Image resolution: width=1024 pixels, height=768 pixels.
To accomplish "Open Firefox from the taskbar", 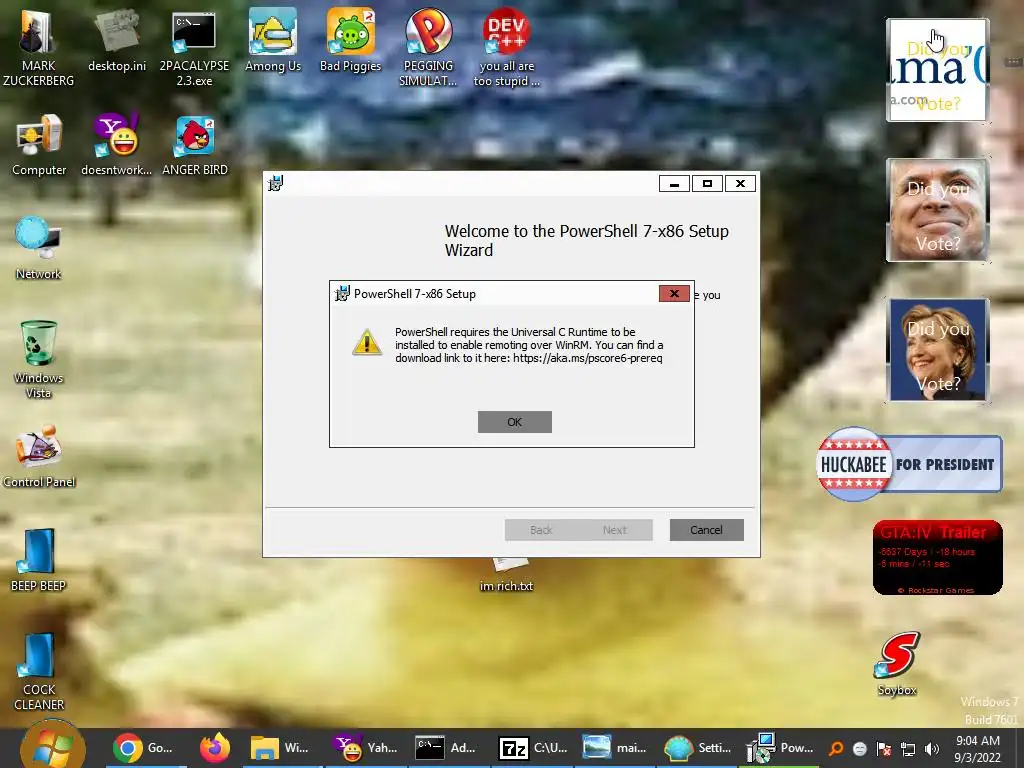I will (215, 748).
